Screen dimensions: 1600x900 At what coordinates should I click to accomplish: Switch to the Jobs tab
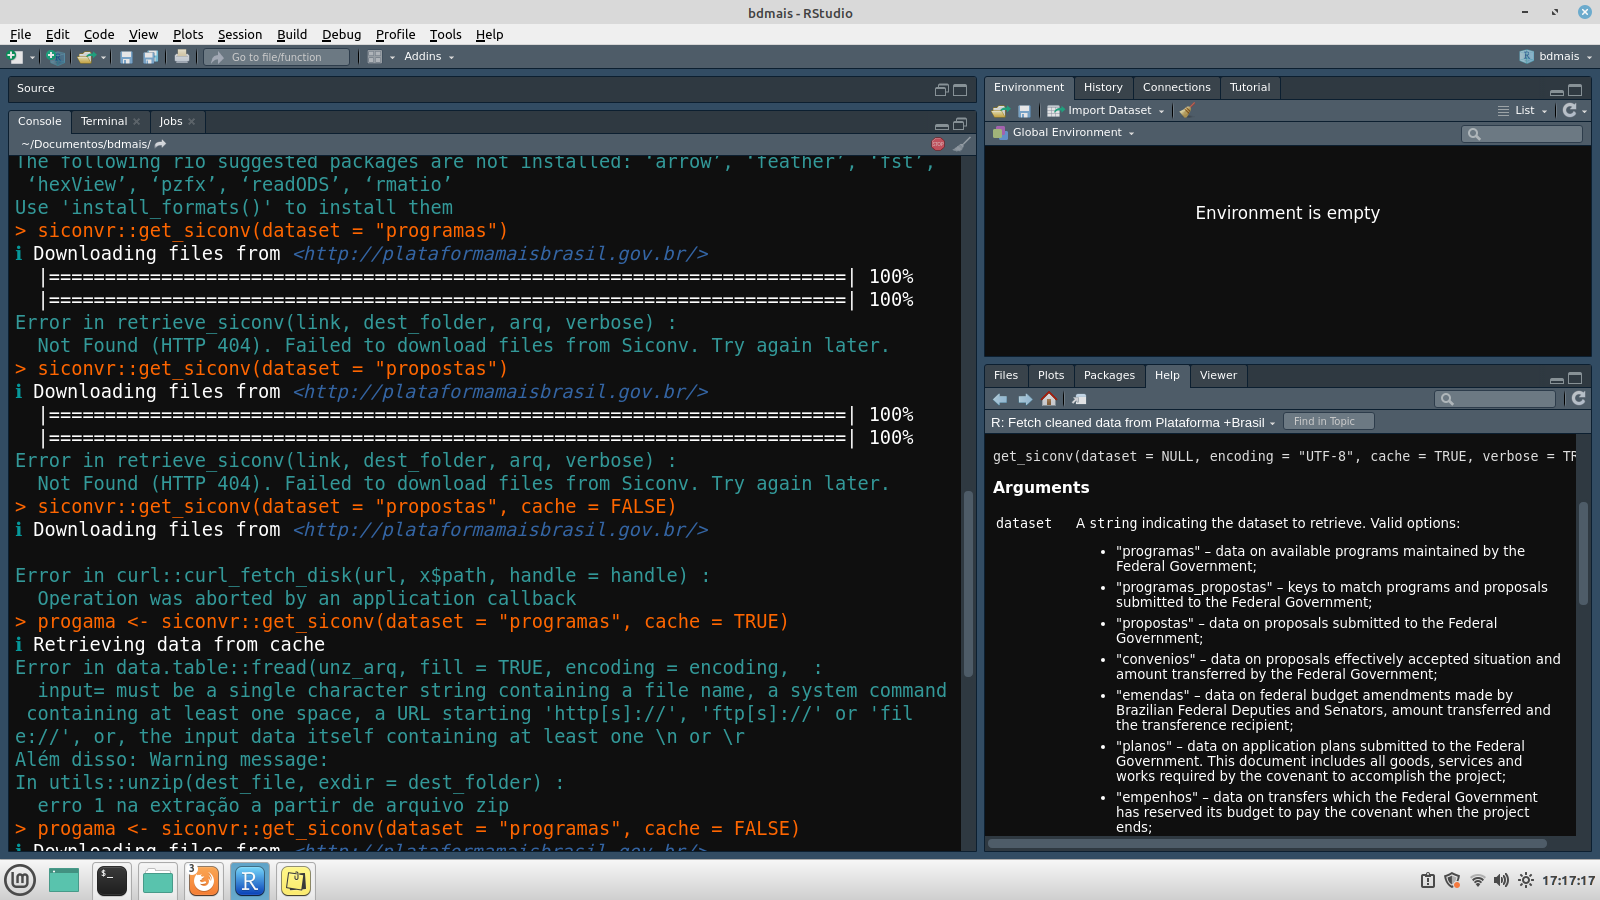171,121
